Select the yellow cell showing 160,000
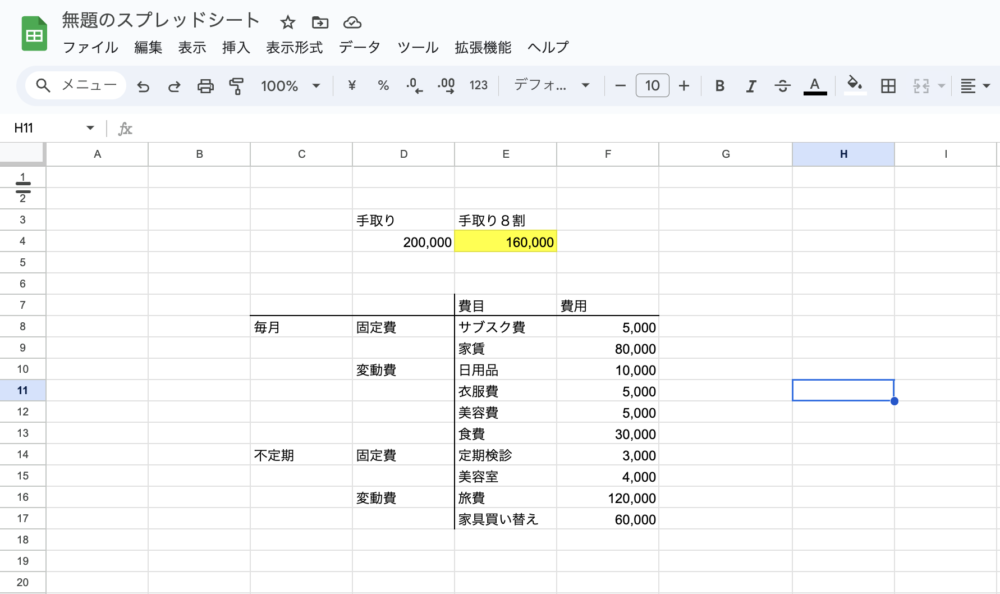 click(506, 242)
